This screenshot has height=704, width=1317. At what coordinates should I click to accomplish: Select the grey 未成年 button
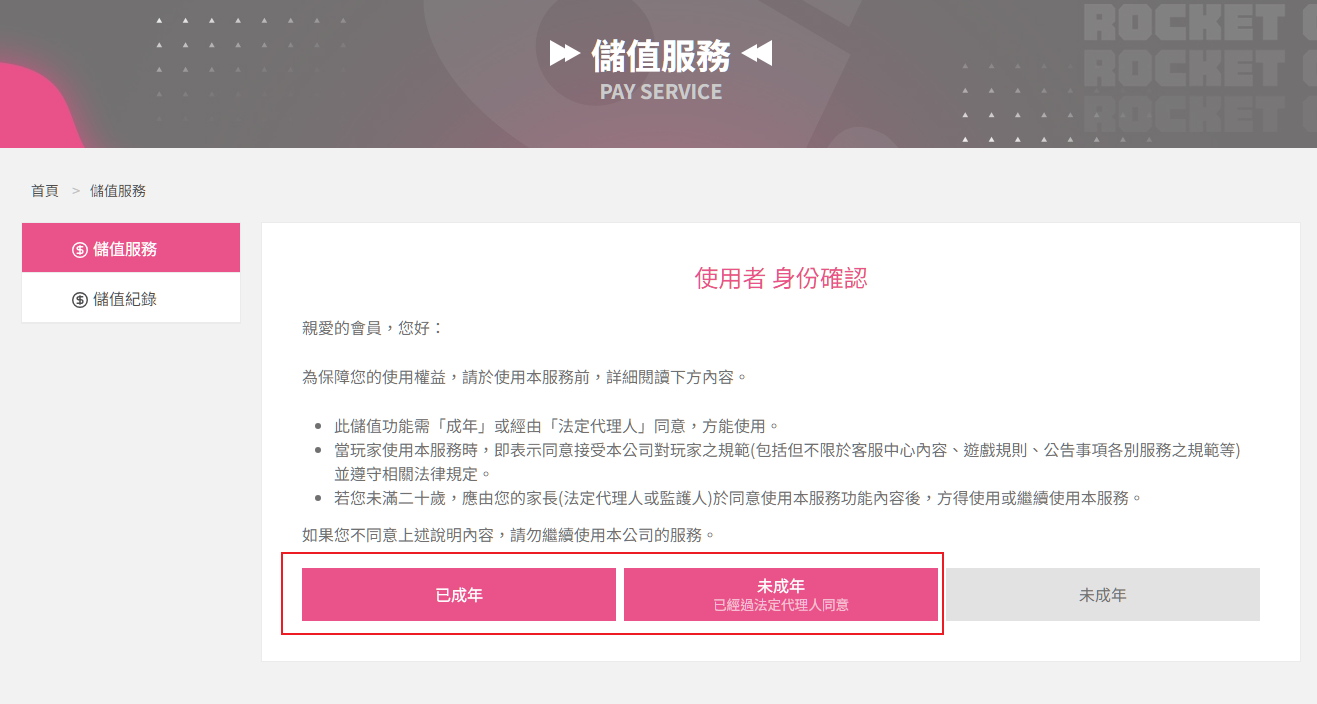(1103, 595)
